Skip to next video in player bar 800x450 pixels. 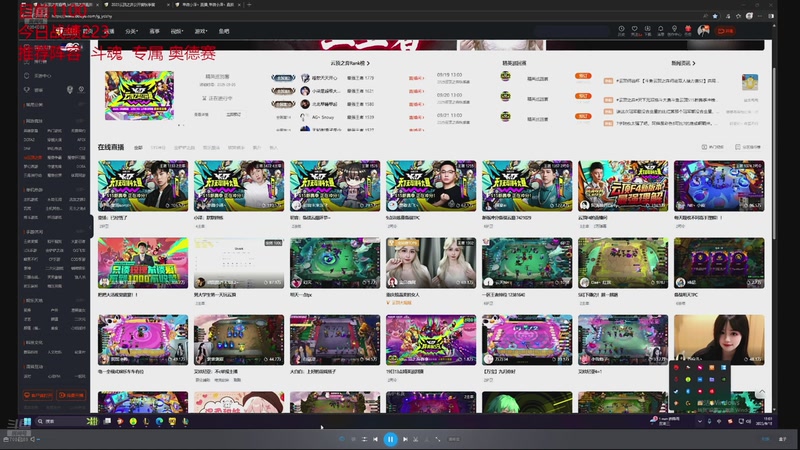[405, 439]
